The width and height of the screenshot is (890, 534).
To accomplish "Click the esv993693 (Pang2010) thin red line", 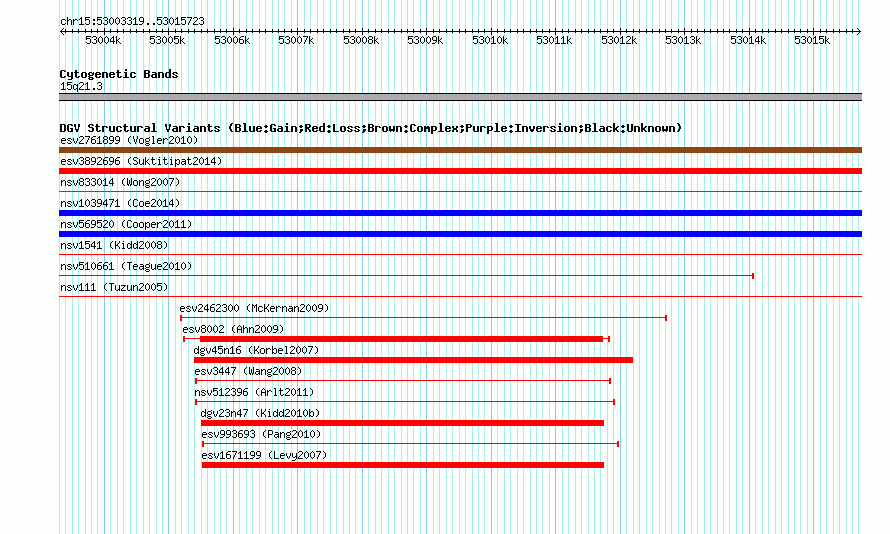I will pos(410,444).
